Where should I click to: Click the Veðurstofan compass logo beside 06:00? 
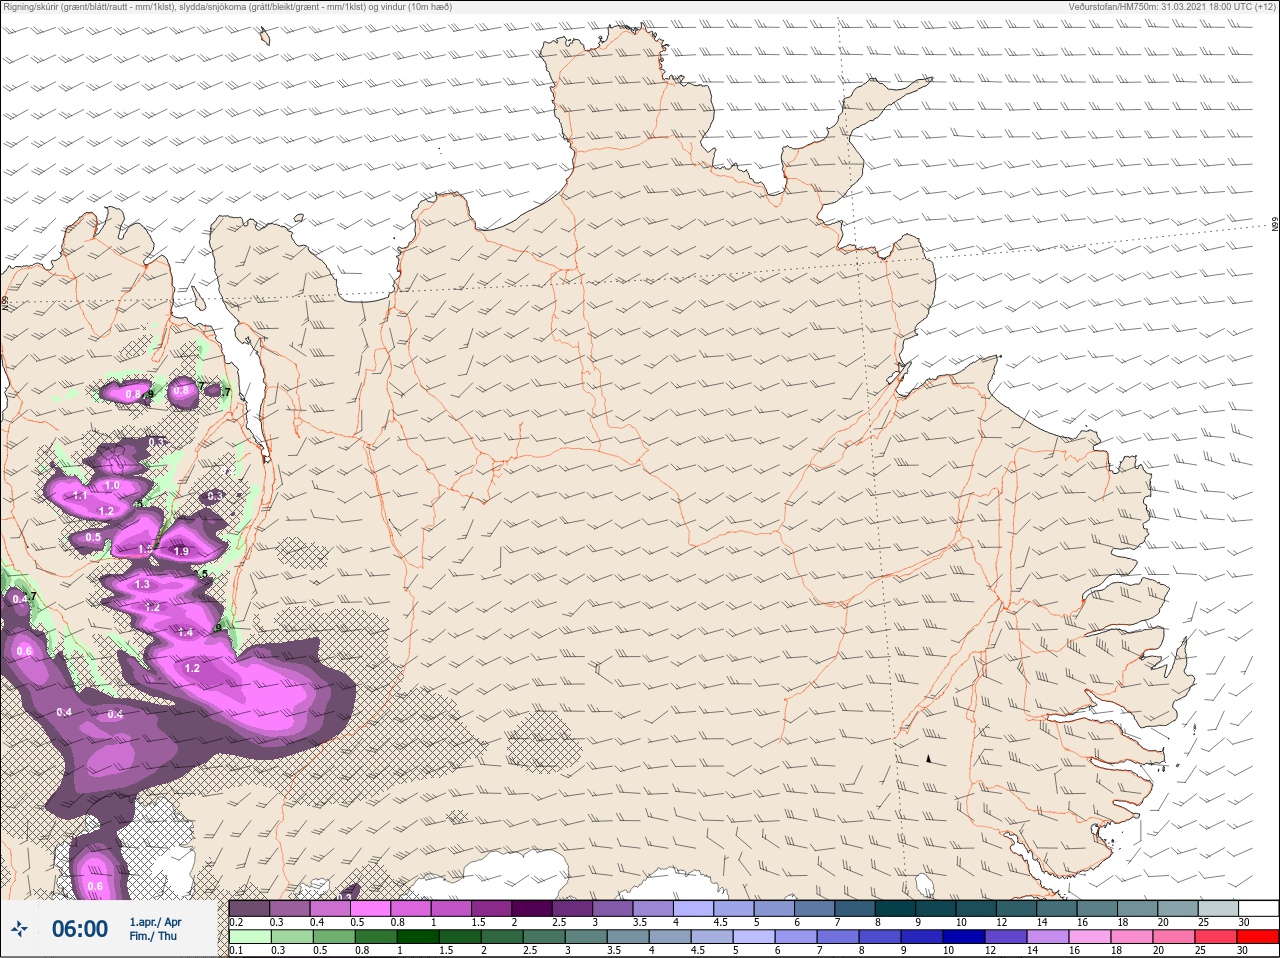coord(18,930)
